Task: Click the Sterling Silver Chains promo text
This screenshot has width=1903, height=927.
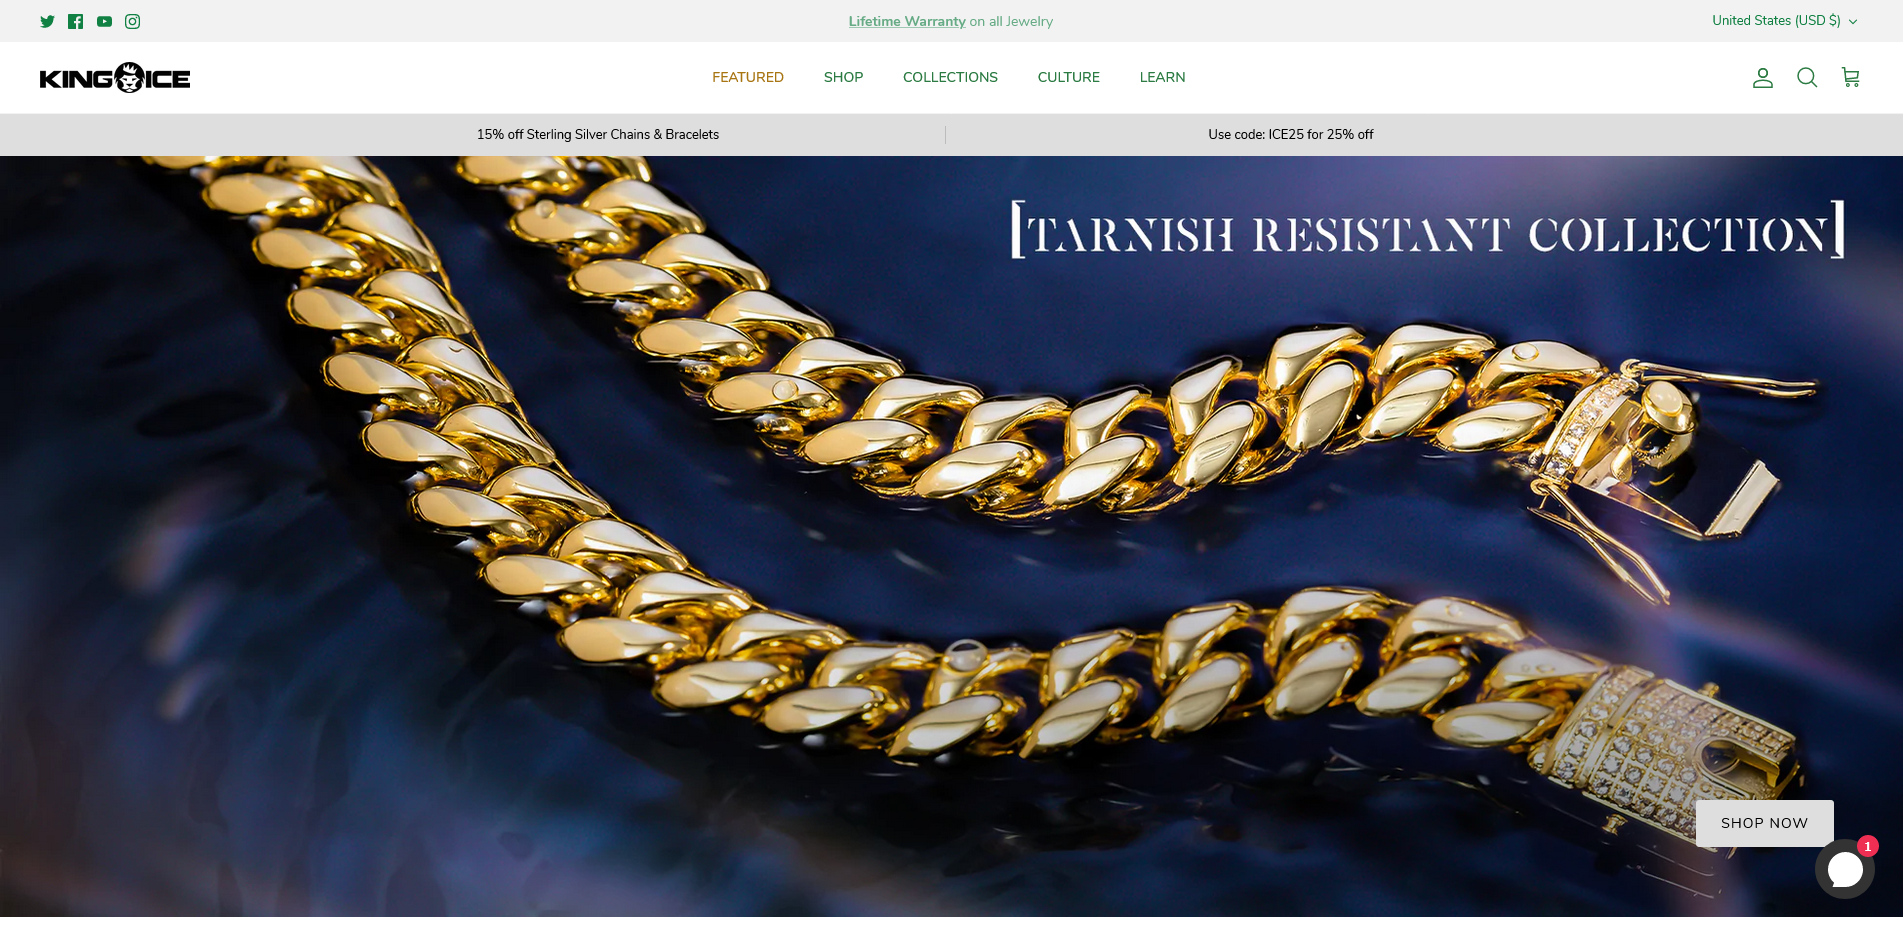Action: 597,135
